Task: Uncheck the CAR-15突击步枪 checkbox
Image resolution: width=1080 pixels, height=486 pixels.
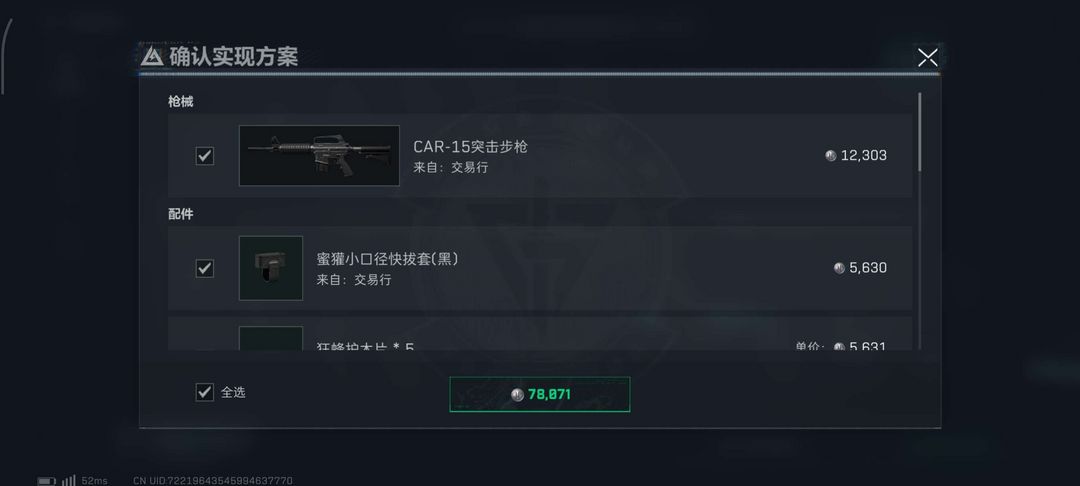Action: point(205,156)
